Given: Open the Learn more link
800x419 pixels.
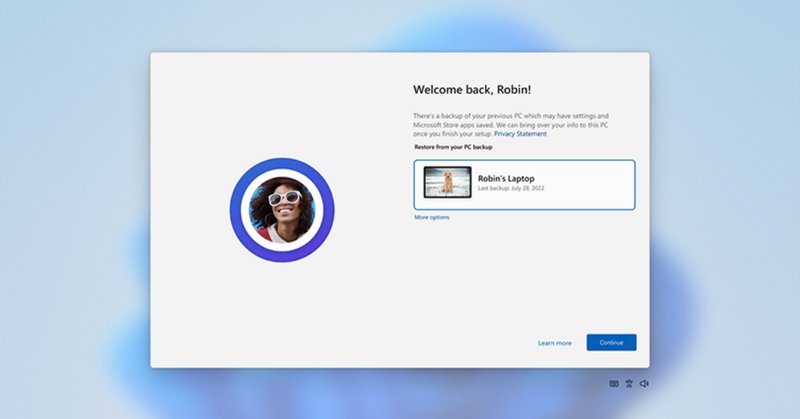Looking at the screenshot, I should click(555, 343).
